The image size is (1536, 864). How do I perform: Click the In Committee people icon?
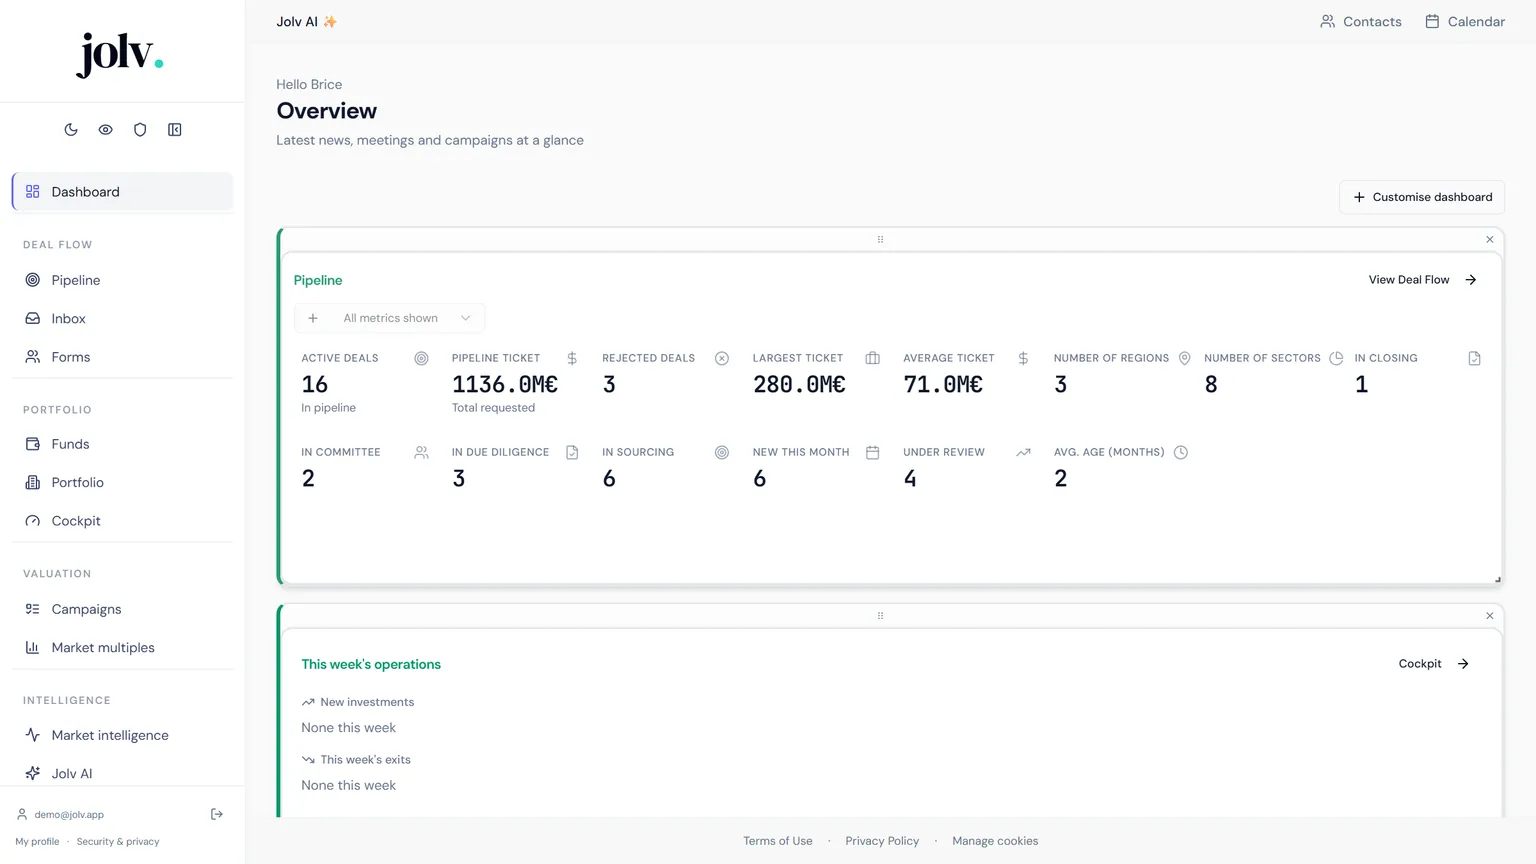click(421, 453)
